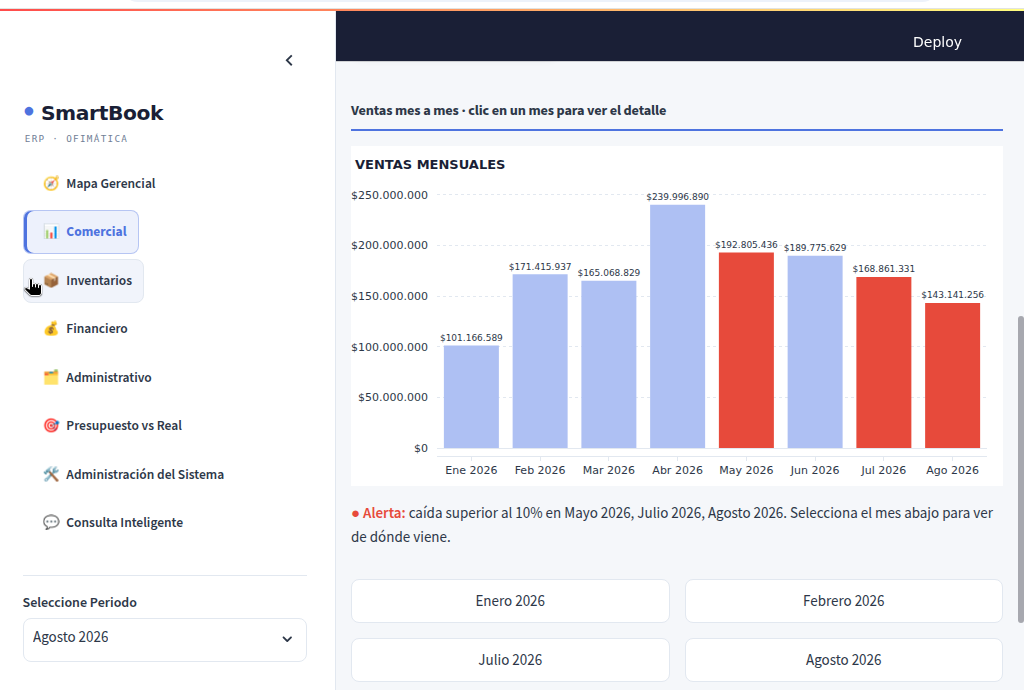Click the $168.861.331 value label
The image size is (1024, 690).
[x=884, y=268]
